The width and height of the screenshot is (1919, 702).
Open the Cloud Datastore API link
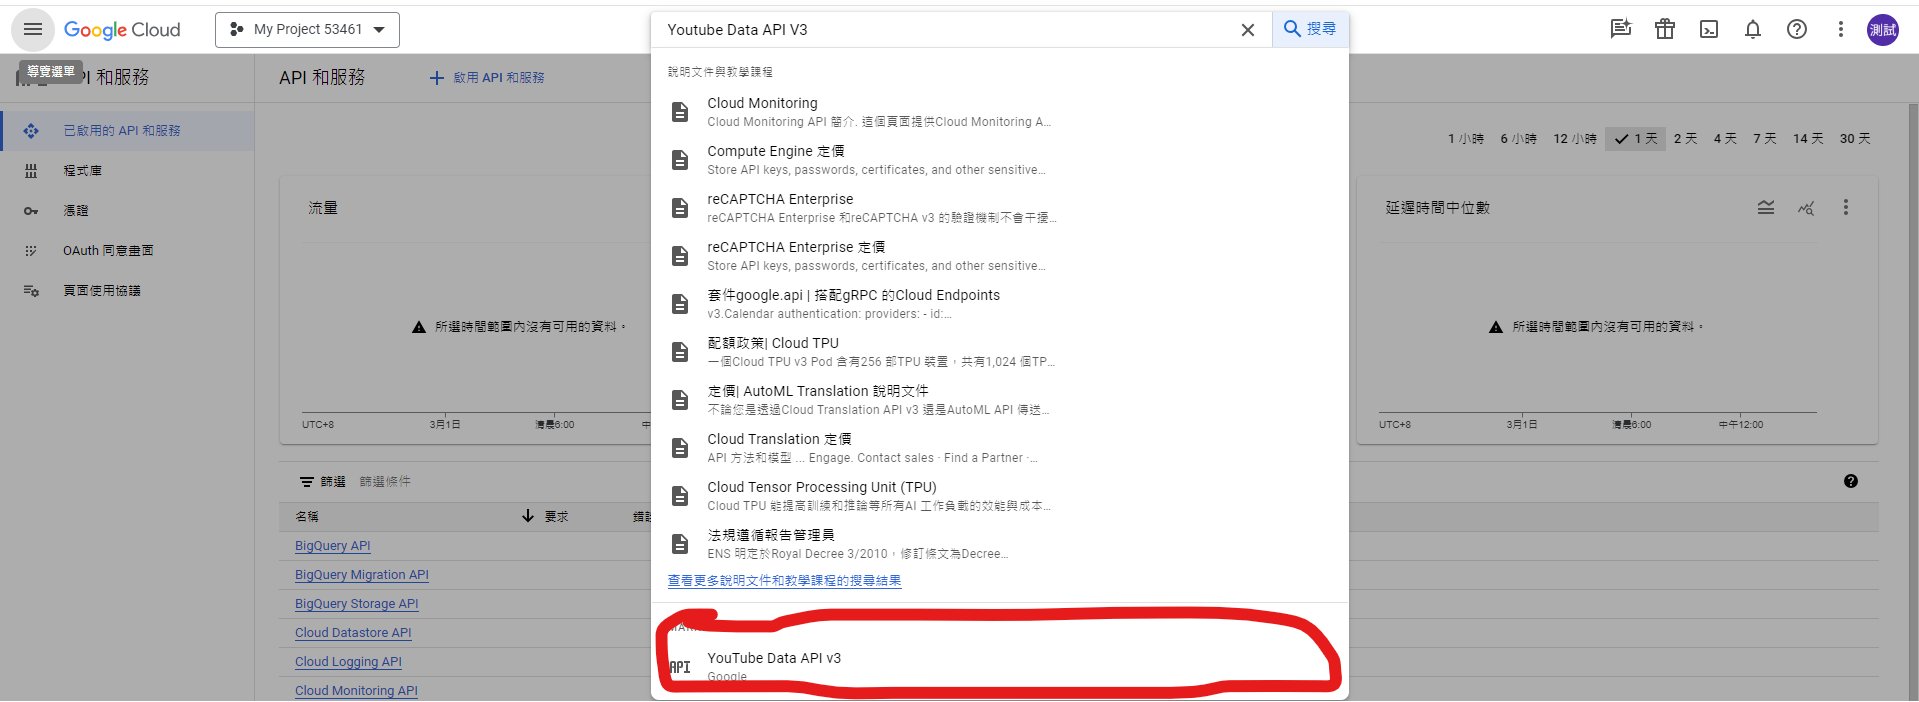[353, 633]
